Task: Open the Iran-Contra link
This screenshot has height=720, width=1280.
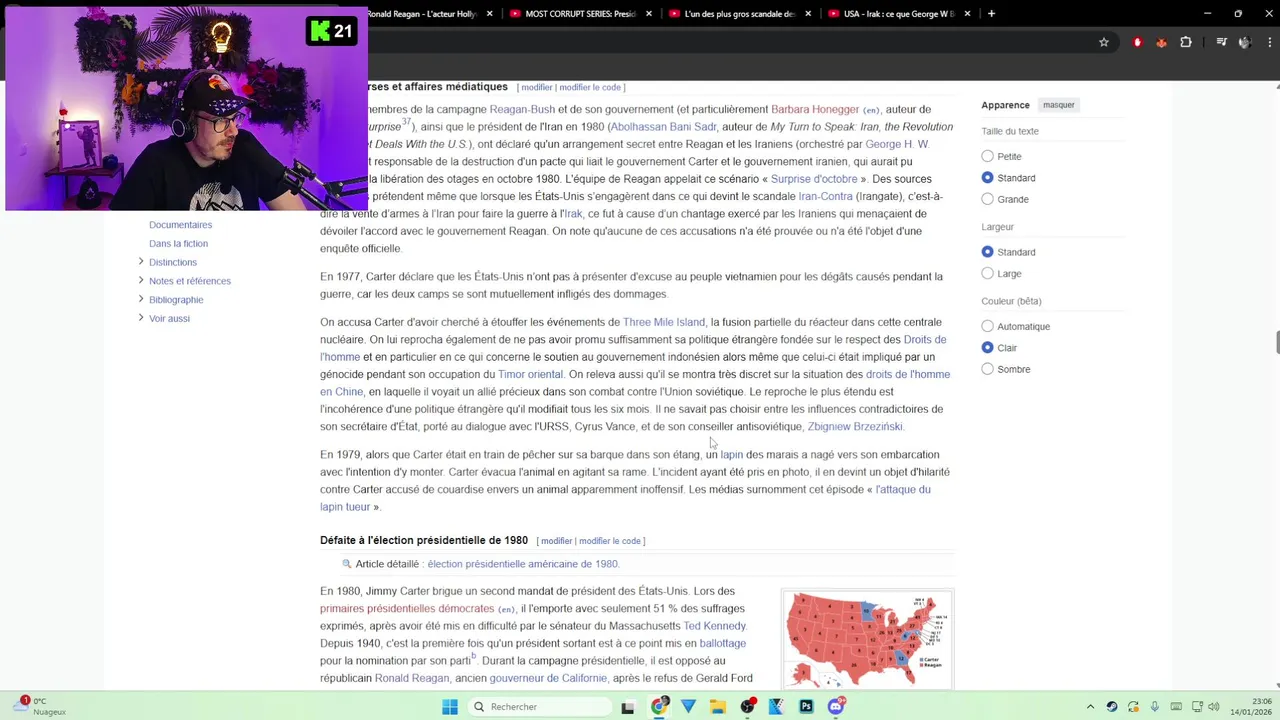Action: point(825,196)
